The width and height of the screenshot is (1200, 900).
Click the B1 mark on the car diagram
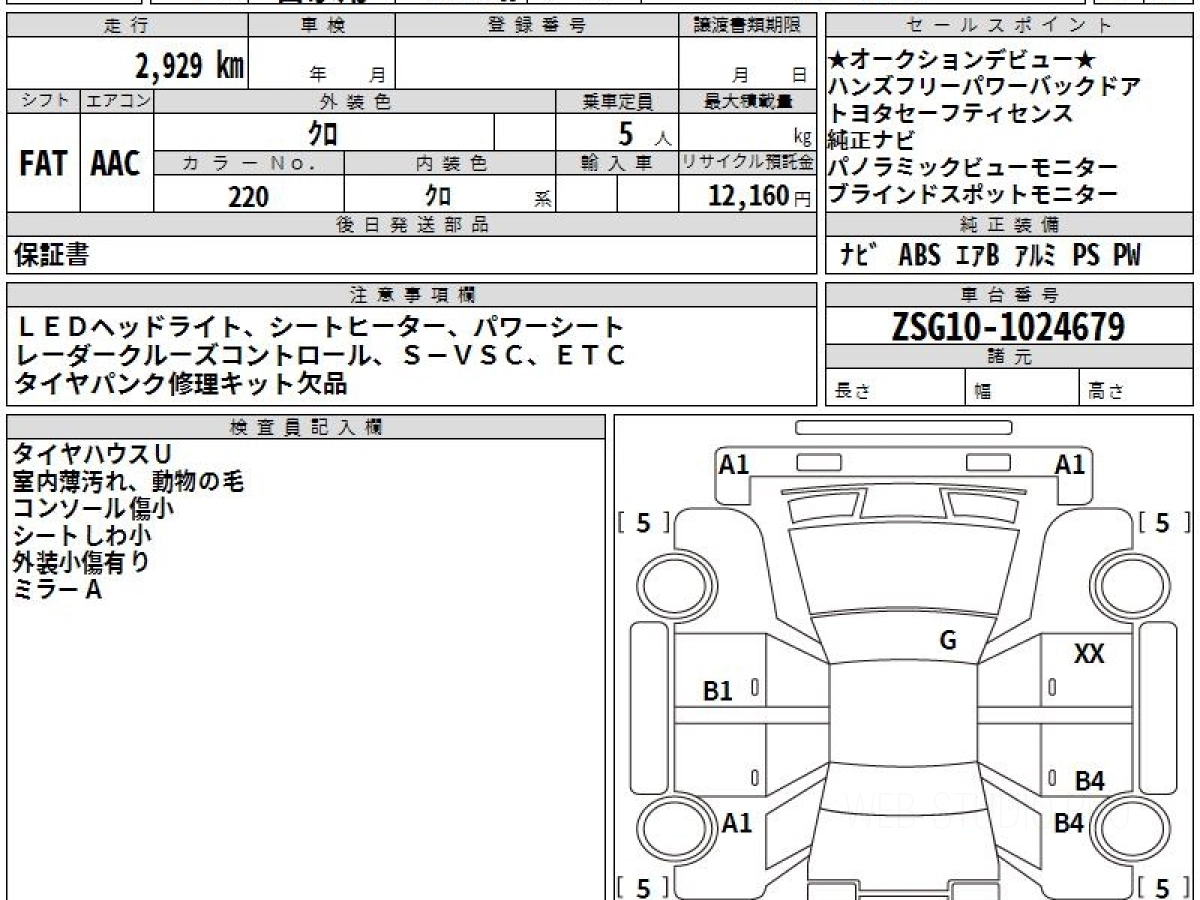718,691
